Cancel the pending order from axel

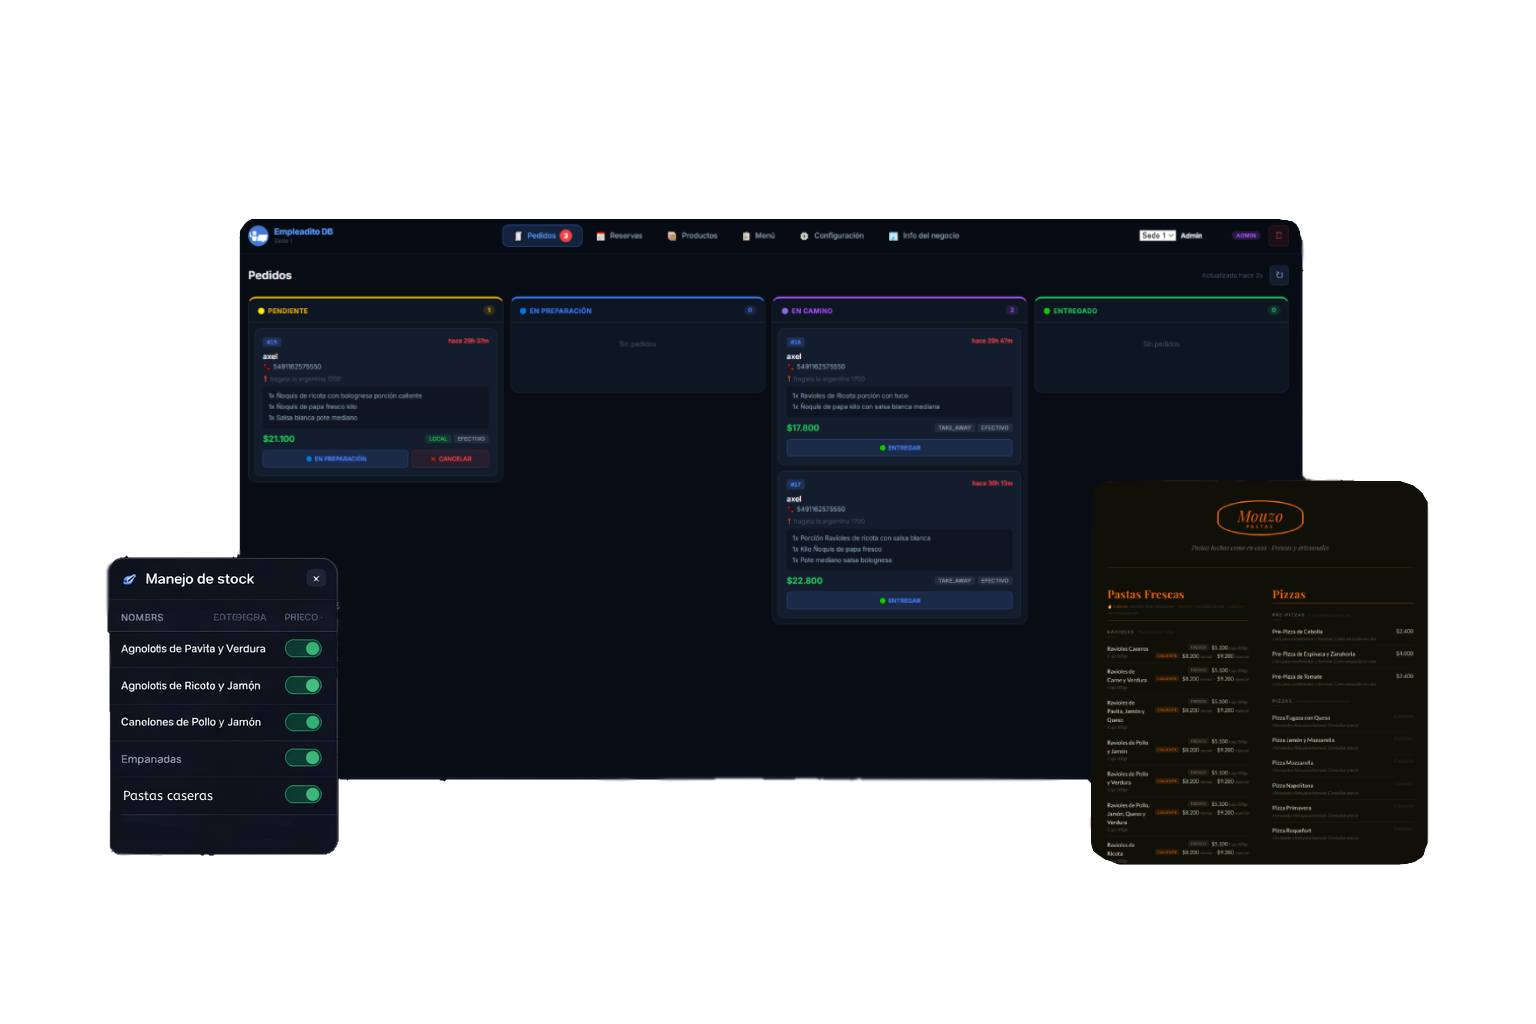click(450, 459)
